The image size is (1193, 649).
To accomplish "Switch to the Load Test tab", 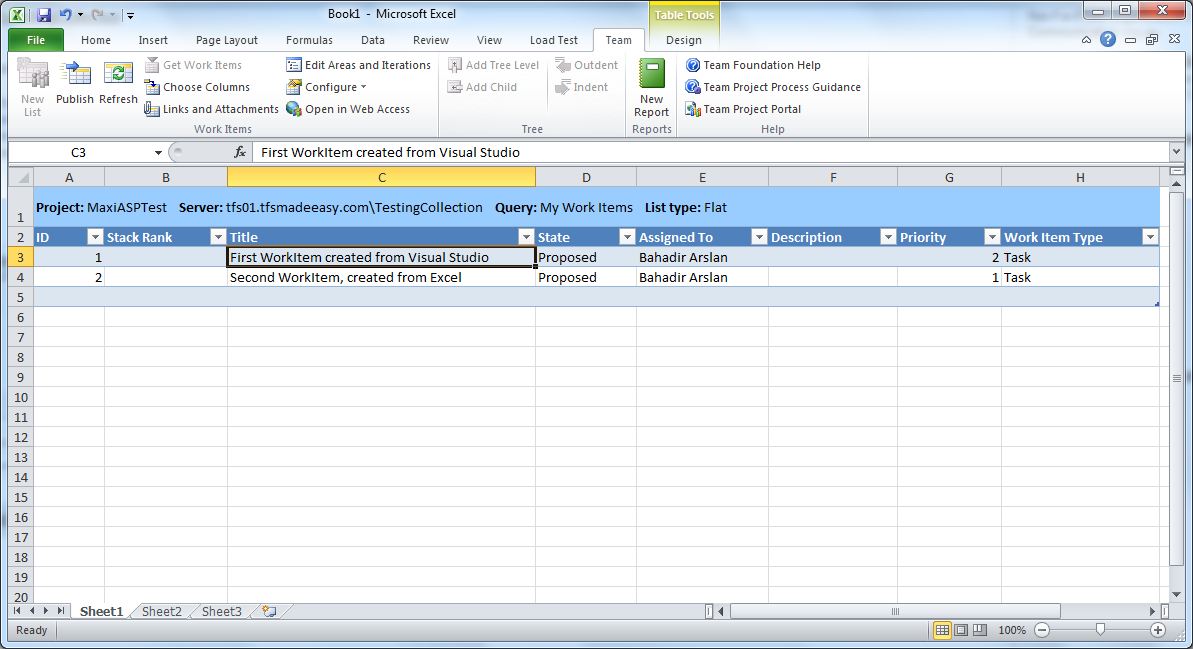I will [x=553, y=40].
